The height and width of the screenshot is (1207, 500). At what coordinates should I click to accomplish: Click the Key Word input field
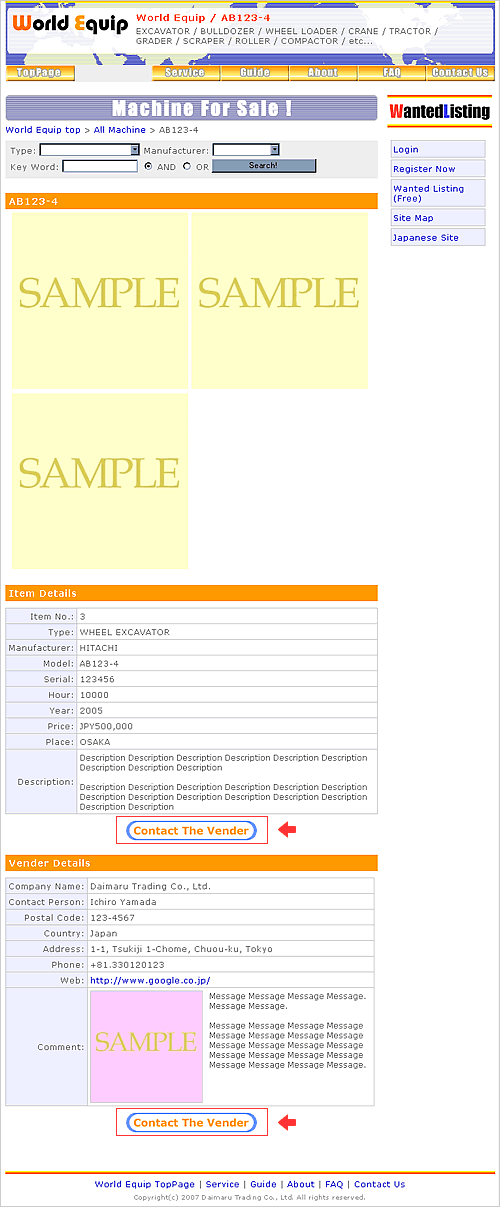click(100, 166)
